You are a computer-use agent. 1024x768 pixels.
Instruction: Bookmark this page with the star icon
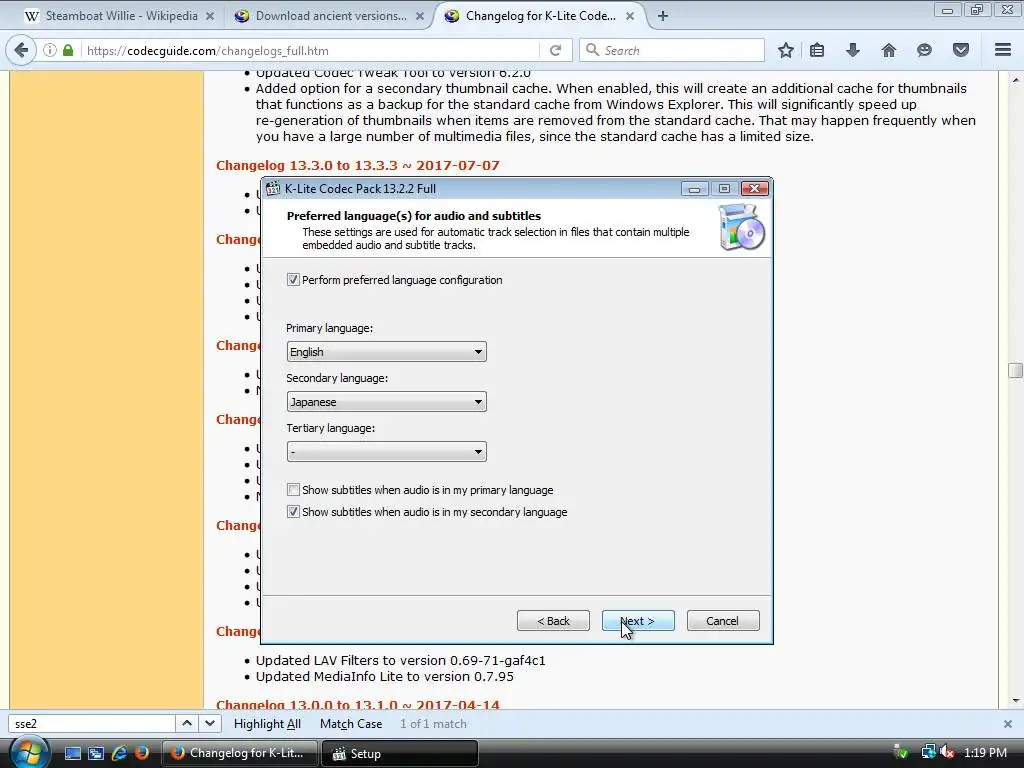786,50
